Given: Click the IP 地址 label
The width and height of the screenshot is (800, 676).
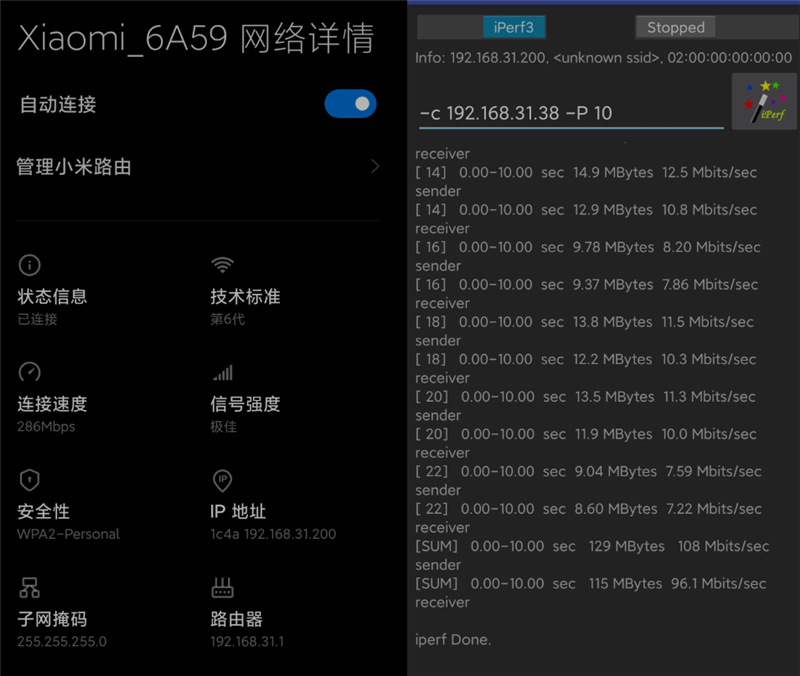Looking at the screenshot, I should (238, 512).
